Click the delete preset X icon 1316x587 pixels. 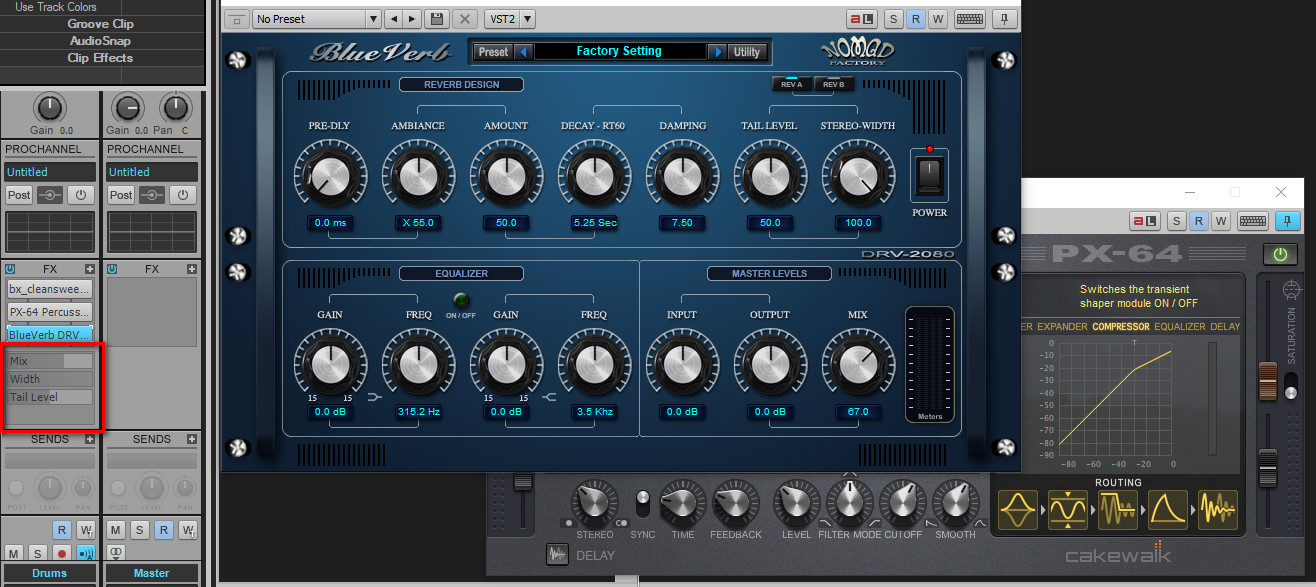point(464,19)
